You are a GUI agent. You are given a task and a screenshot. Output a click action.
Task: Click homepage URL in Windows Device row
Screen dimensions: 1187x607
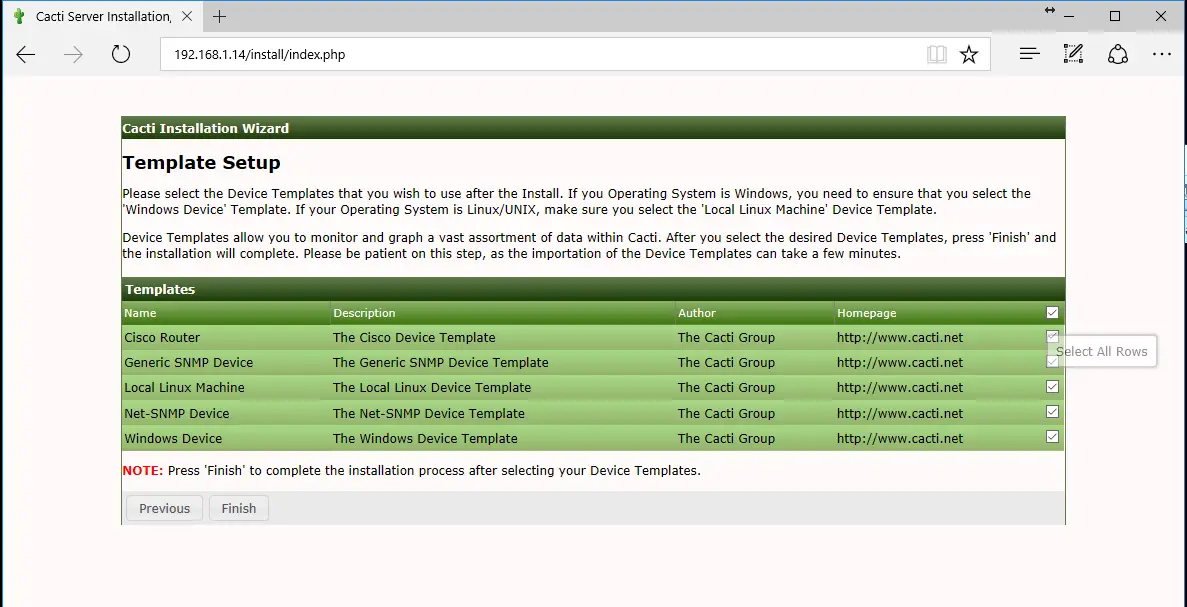click(899, 438)
